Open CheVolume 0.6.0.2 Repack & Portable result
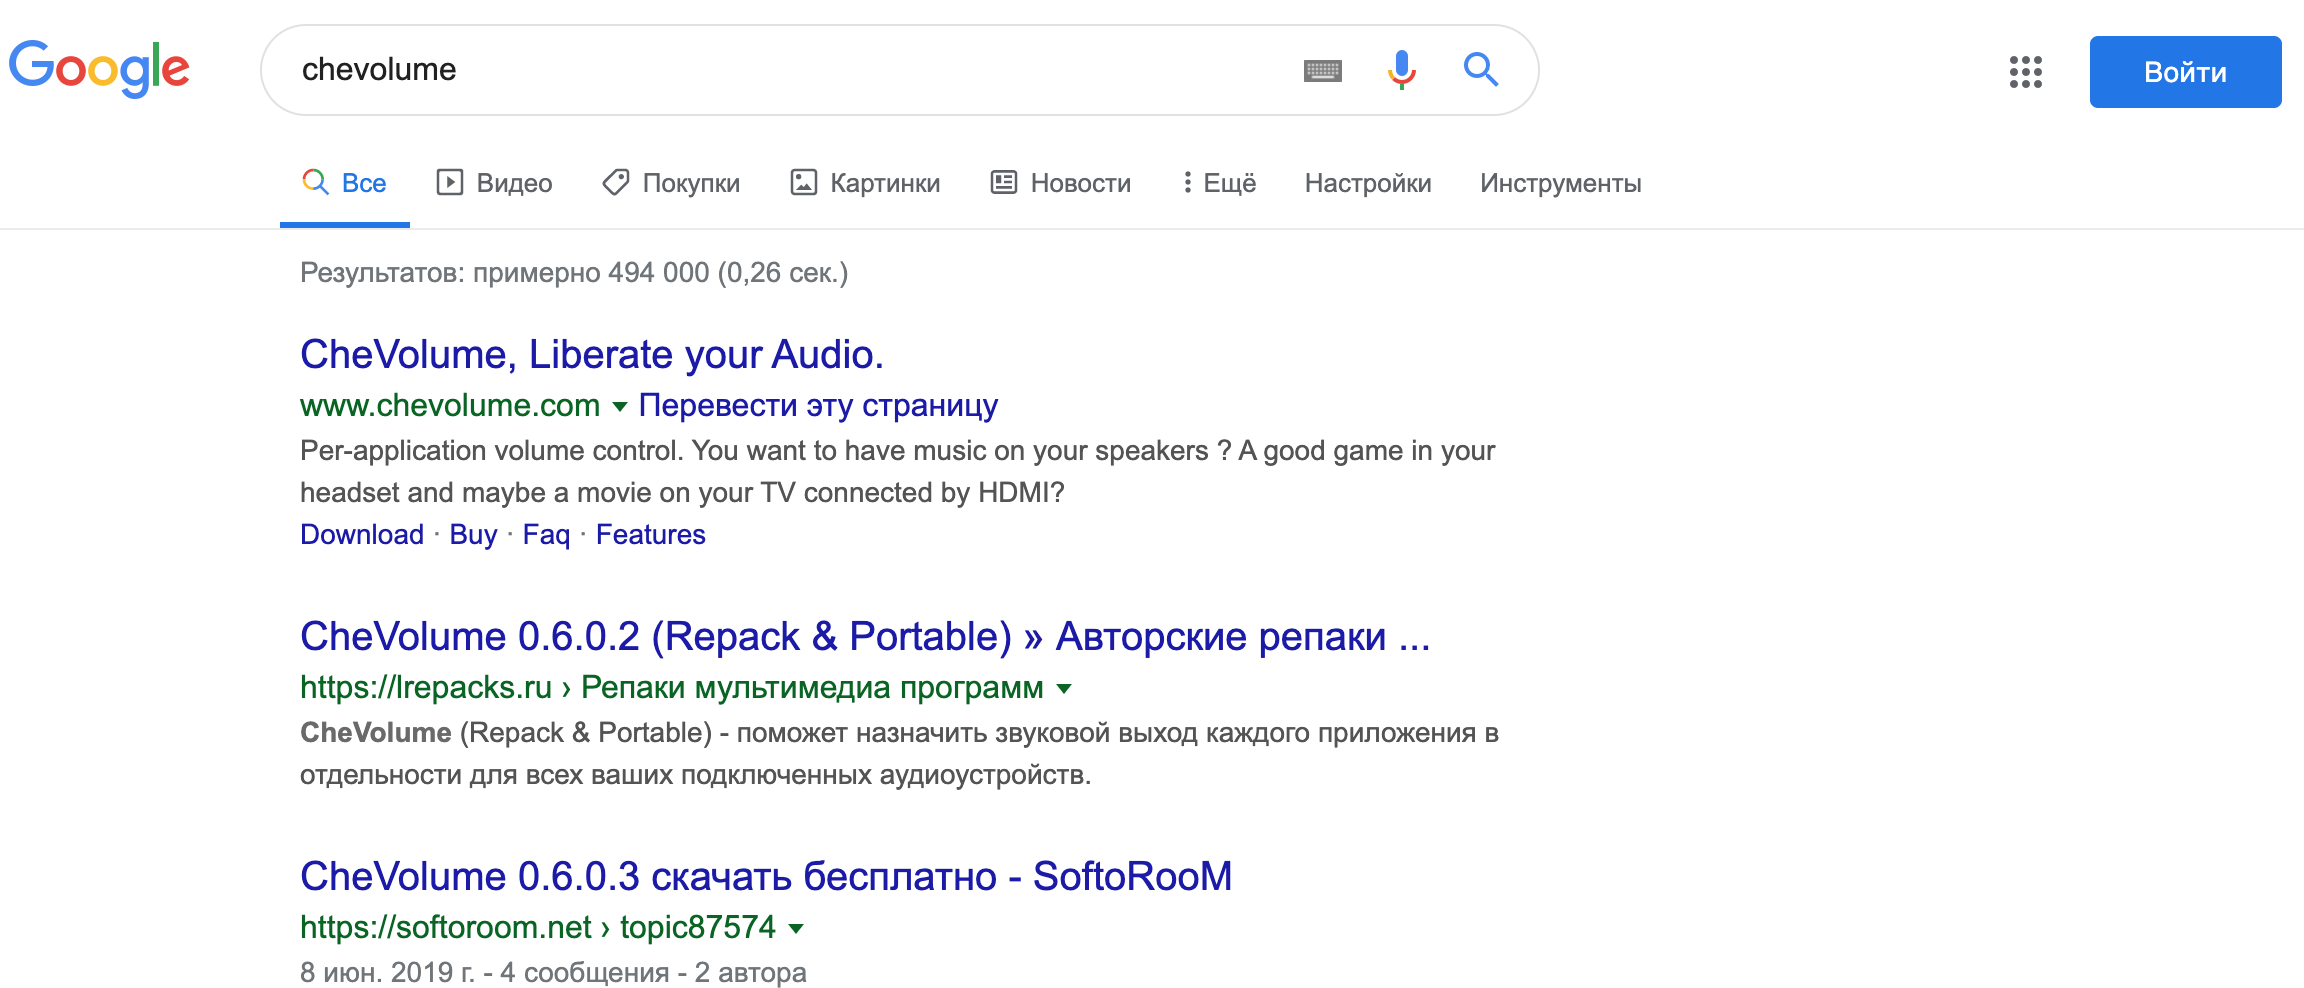 point(865,636)
